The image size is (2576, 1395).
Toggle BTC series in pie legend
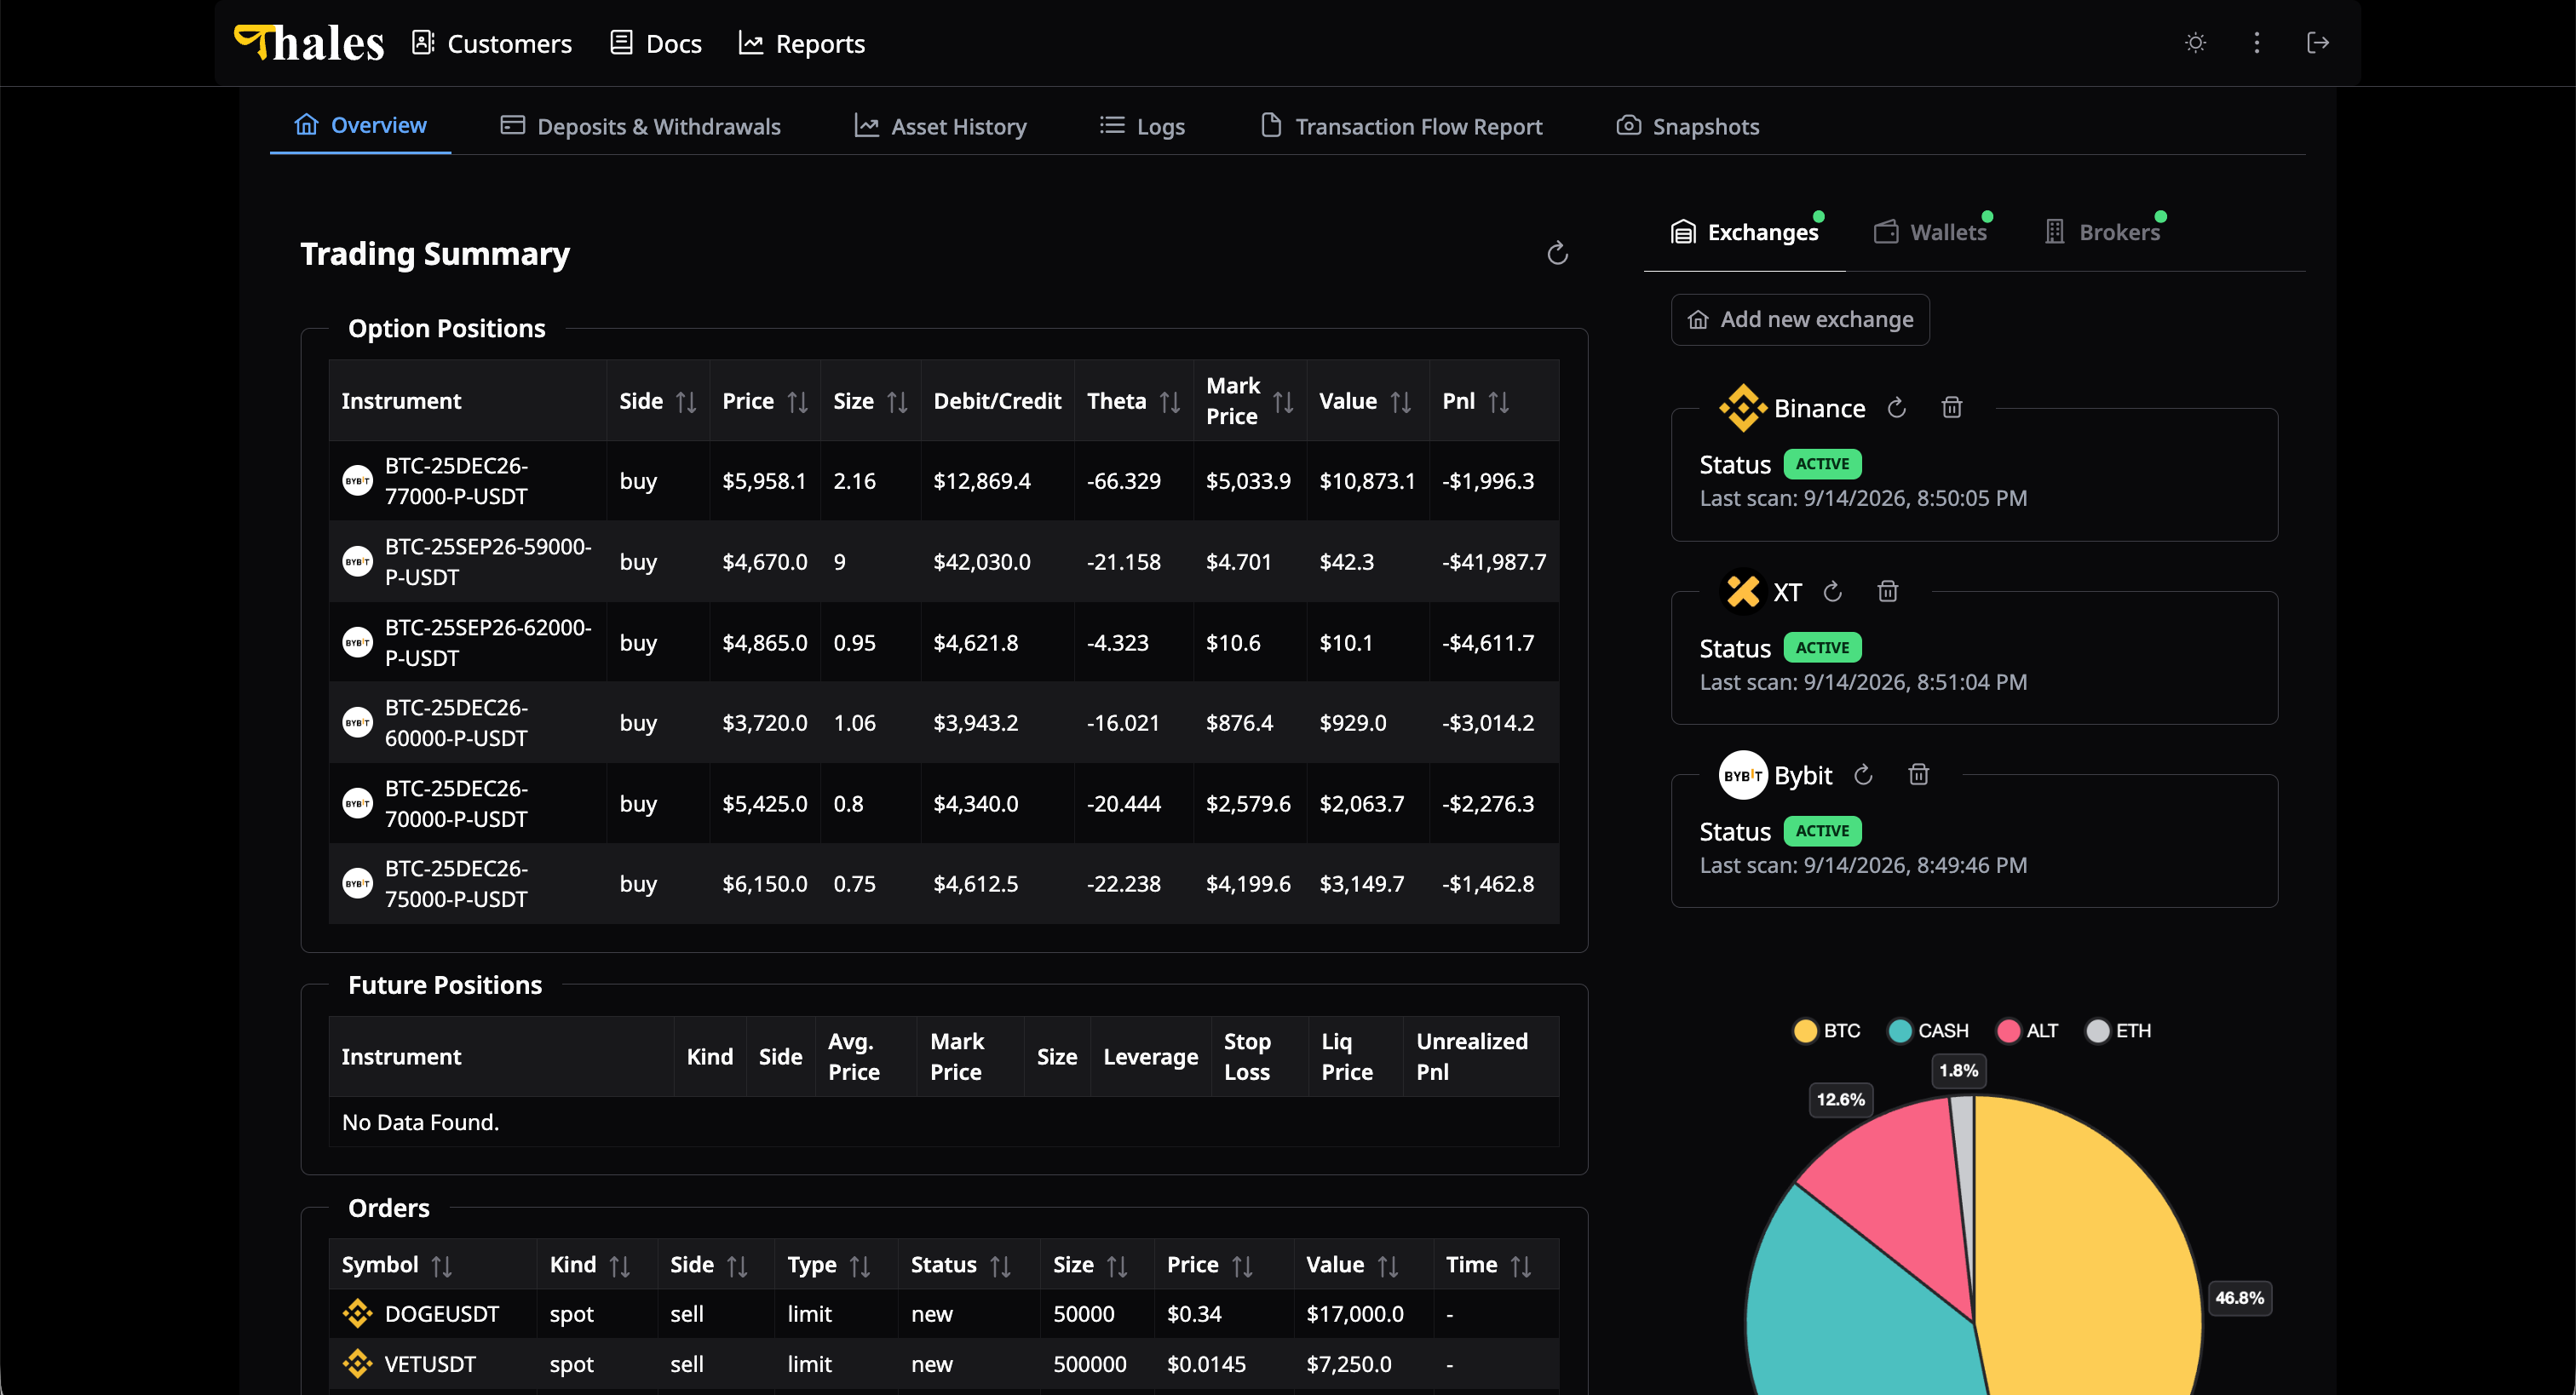1827,1031
